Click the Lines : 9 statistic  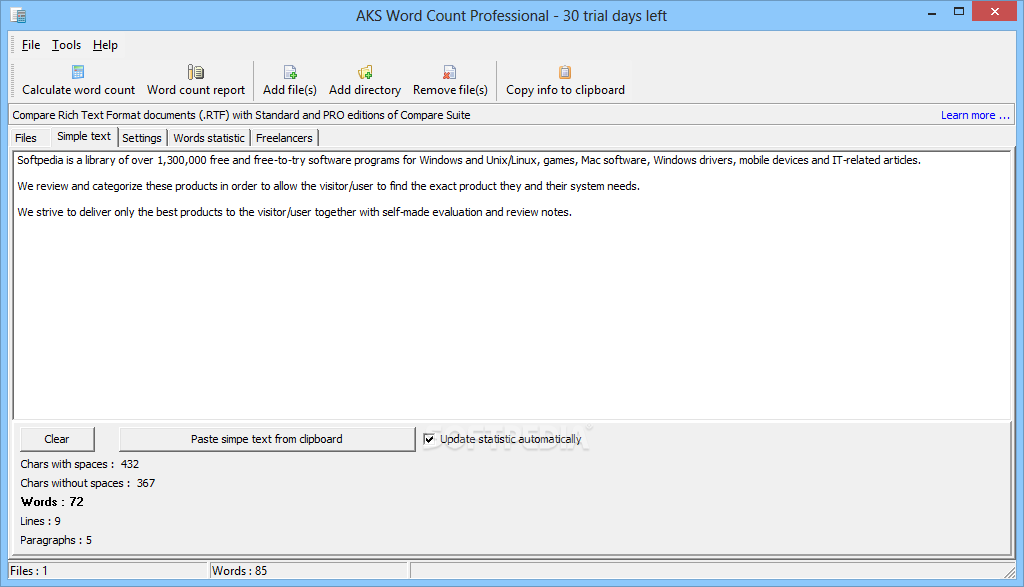(40, 521)
